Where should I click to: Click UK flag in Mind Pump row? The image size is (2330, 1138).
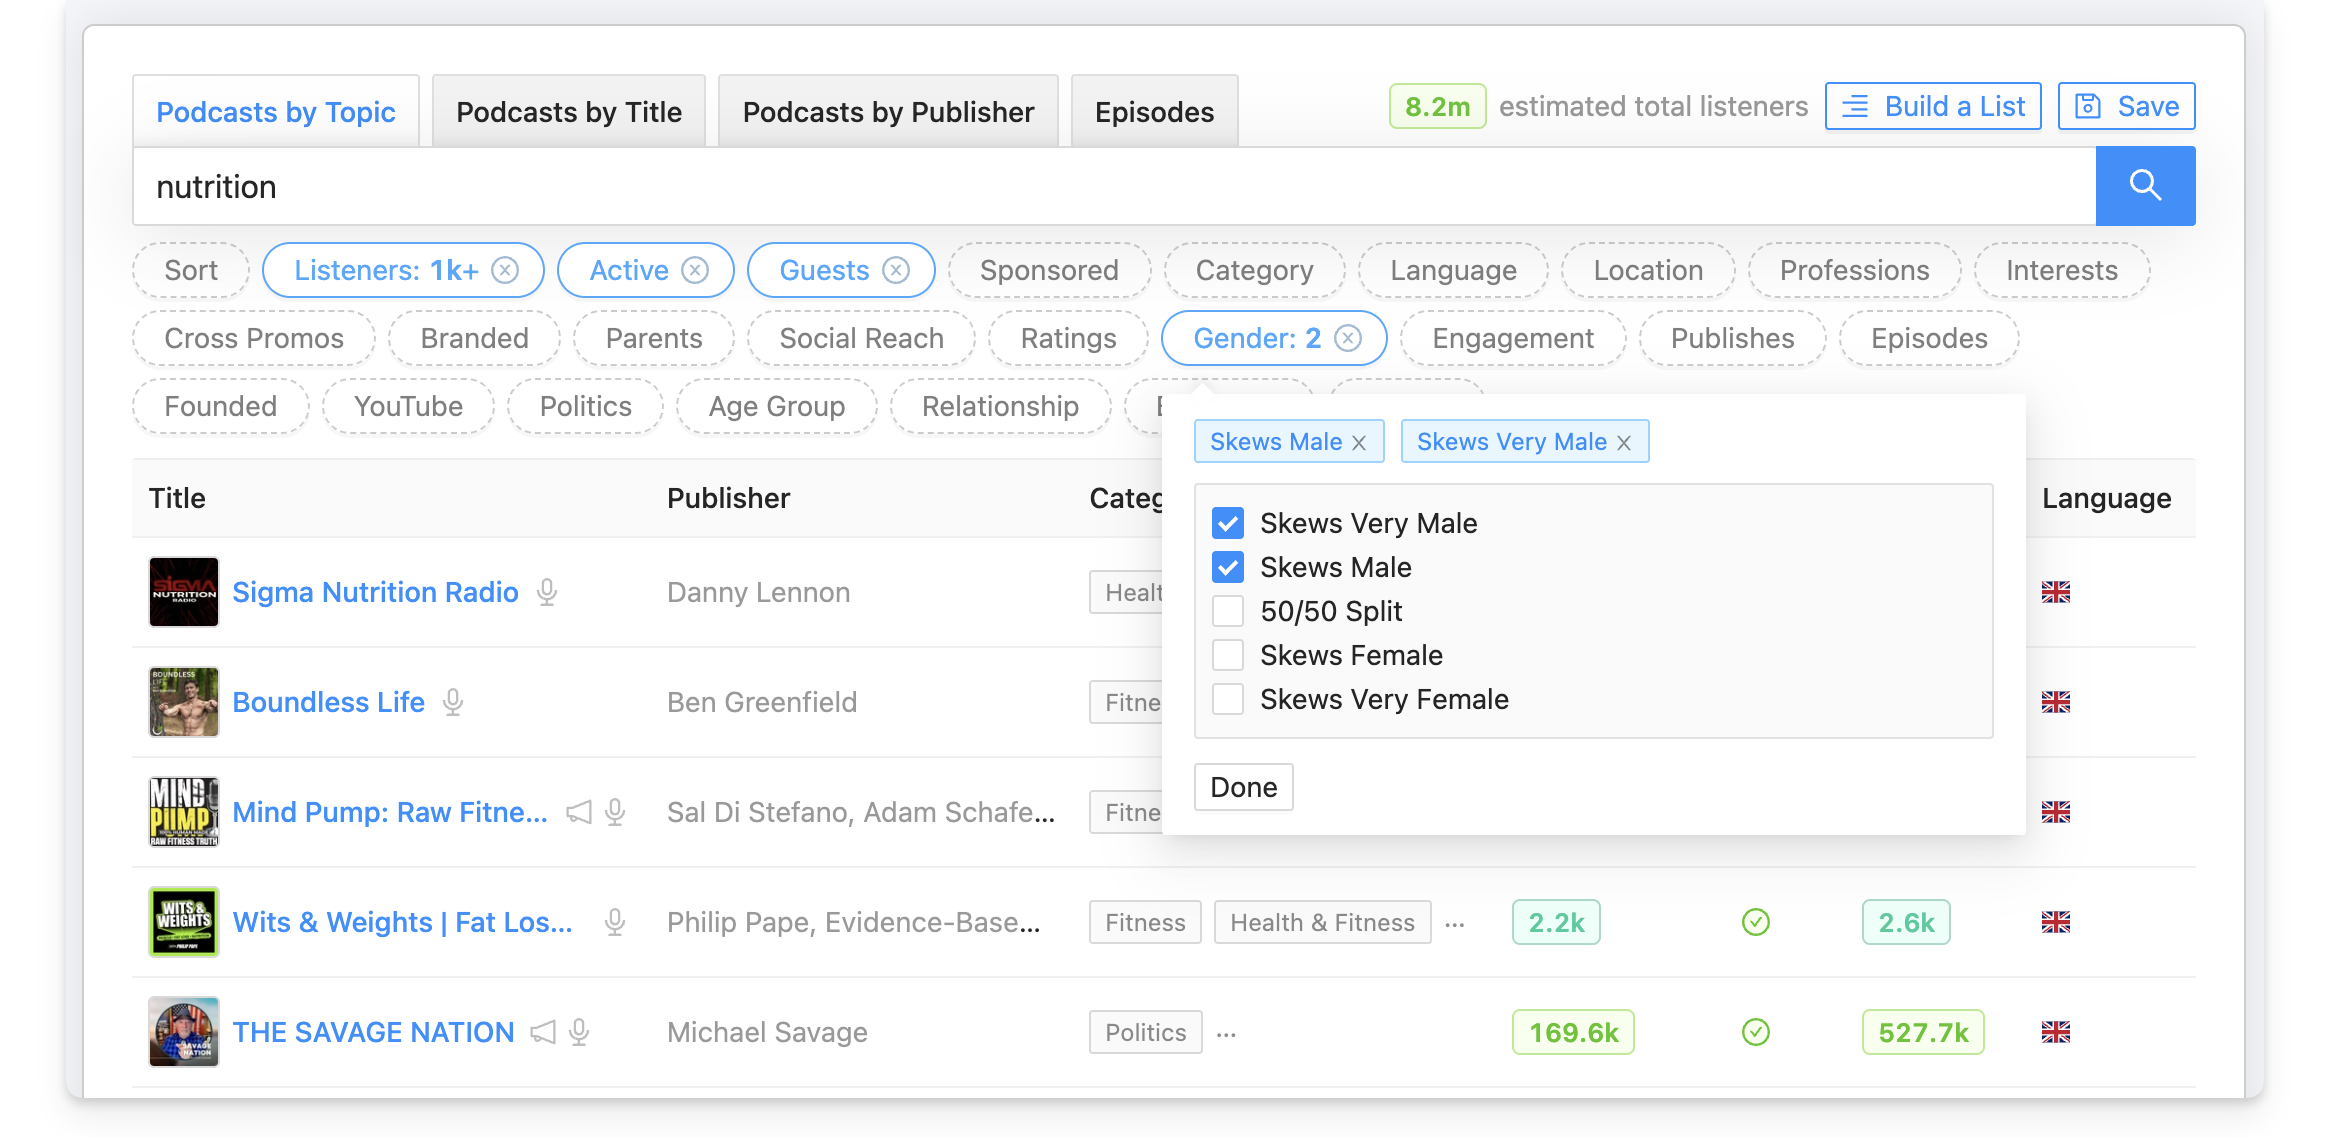2056,812
